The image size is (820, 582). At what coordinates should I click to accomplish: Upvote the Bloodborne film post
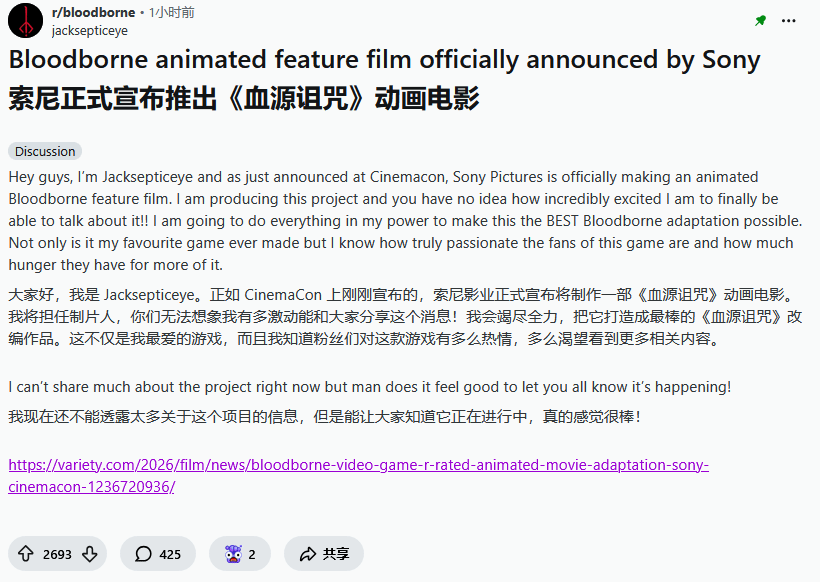[x=26, y=554]
